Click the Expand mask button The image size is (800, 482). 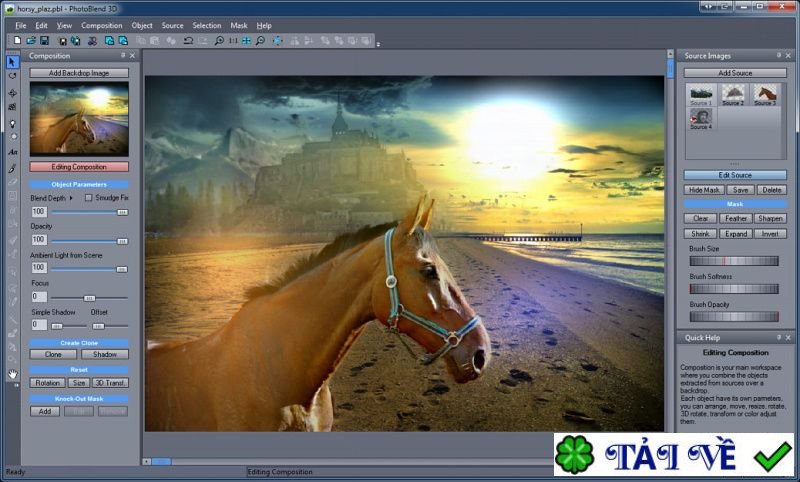(736, 234)
